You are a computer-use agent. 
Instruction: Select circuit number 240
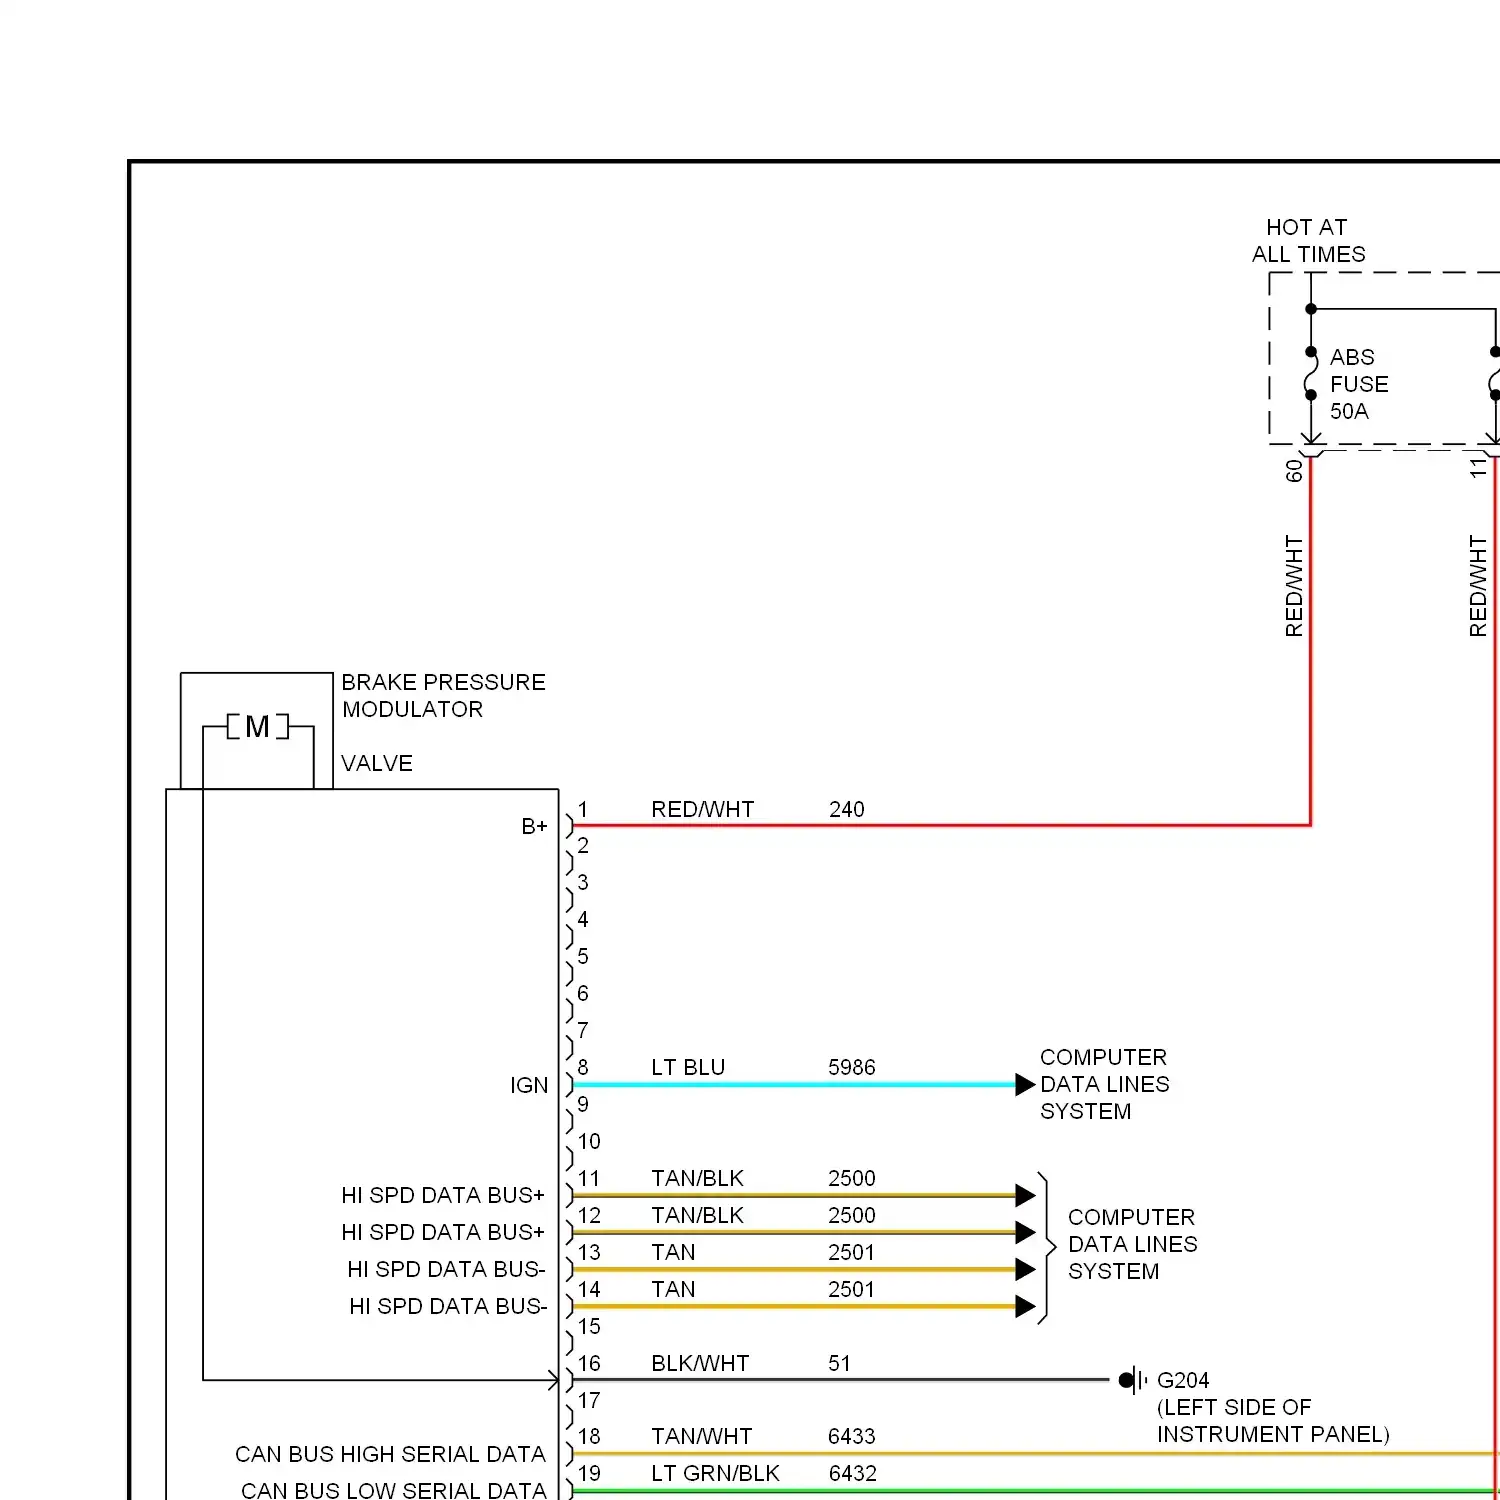click(846, 809)
